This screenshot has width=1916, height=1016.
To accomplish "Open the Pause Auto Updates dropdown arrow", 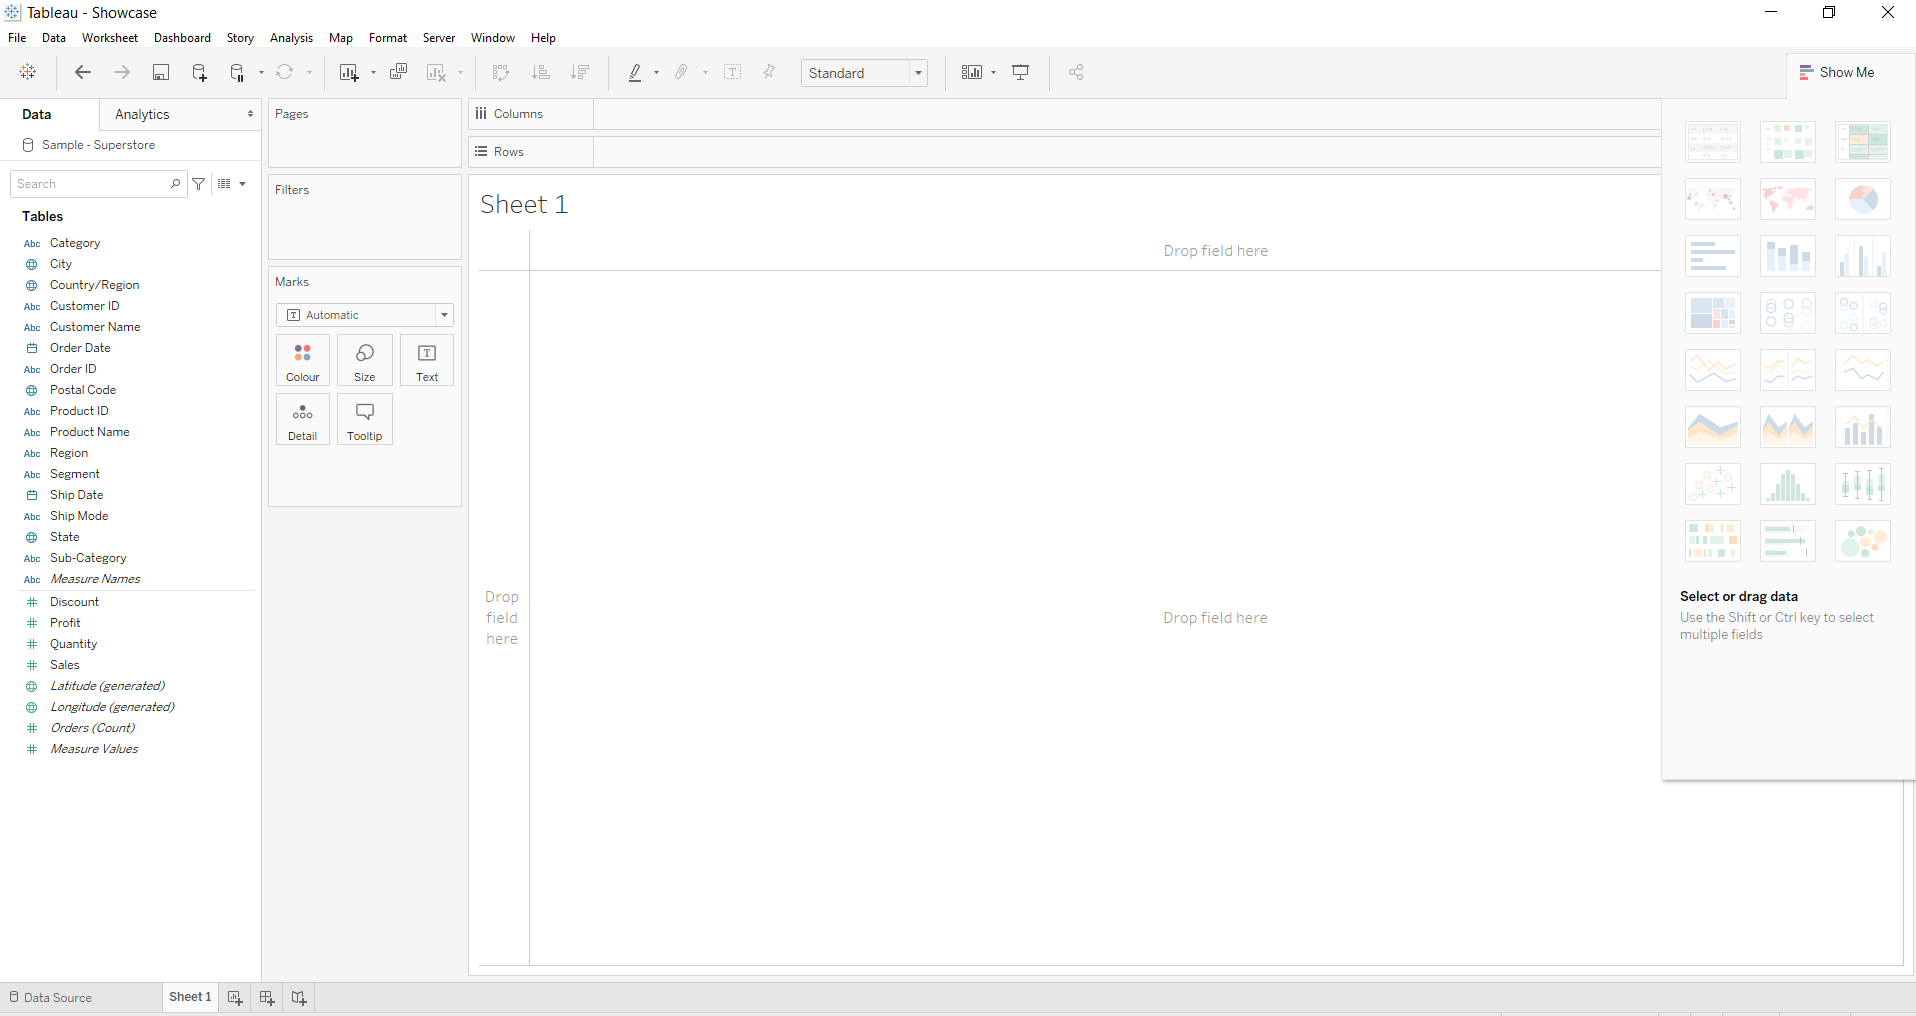I will 261,73.
